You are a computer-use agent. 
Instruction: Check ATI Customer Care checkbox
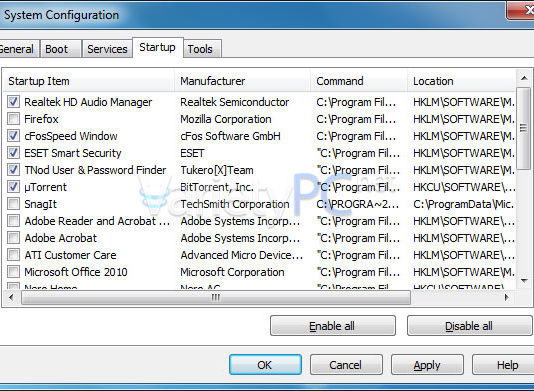tap(14, 255)
